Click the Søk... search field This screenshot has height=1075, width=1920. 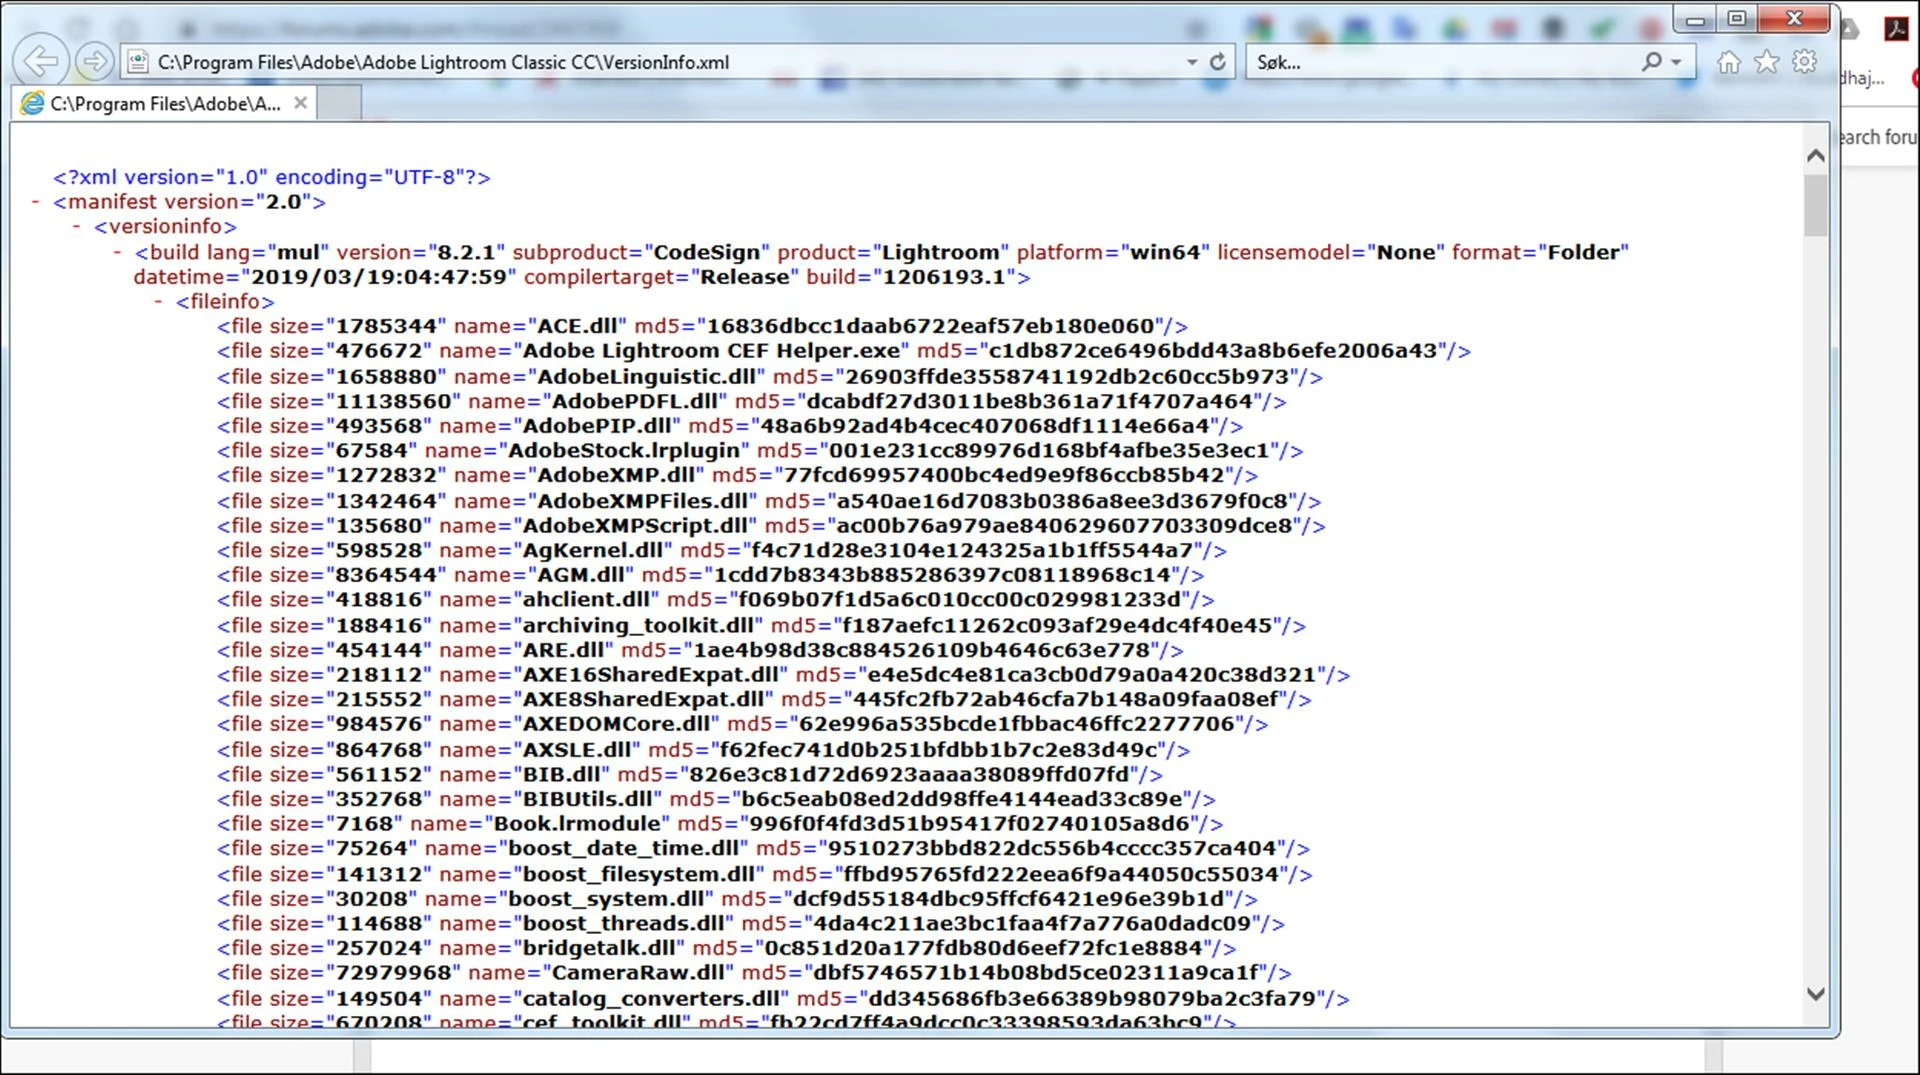point(1440,62)
